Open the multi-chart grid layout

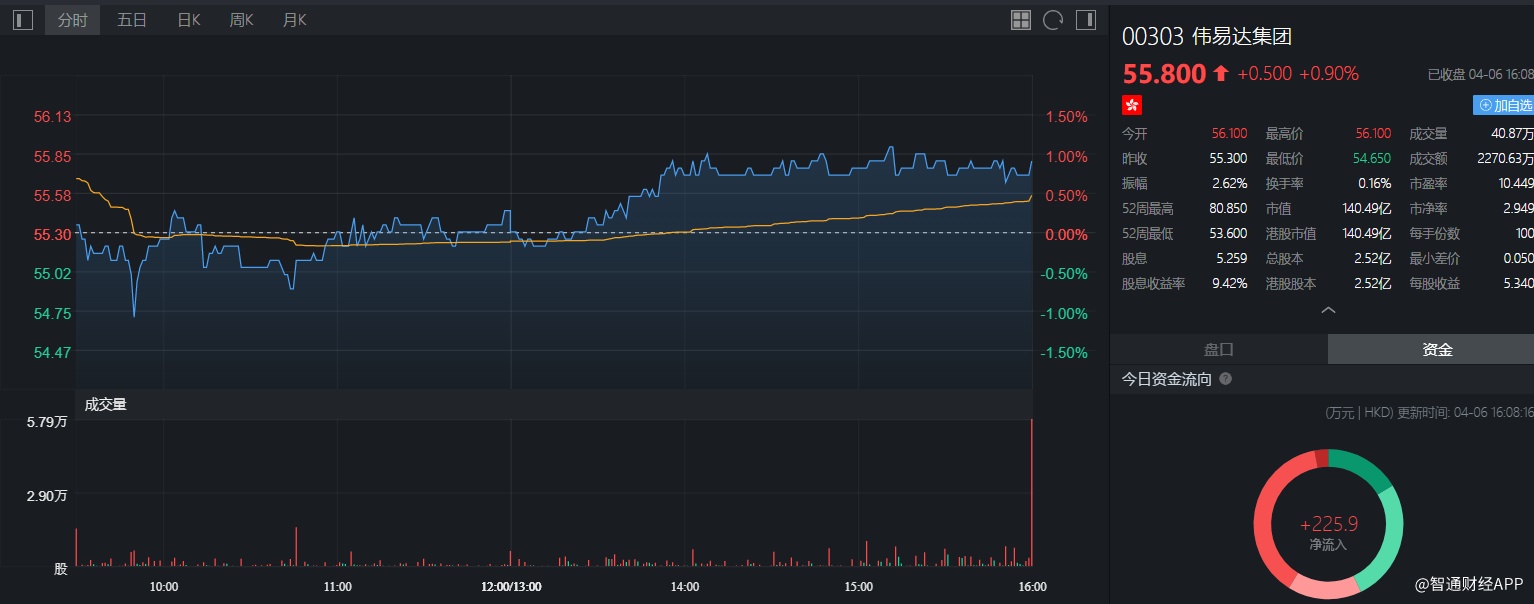(x=1021, y=20)
